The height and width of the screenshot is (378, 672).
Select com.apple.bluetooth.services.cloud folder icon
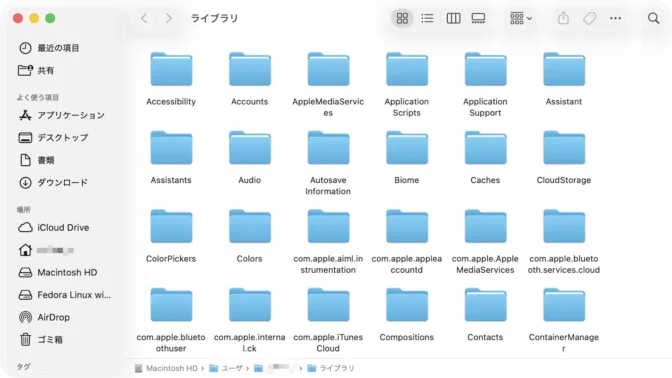coord(564,226)
